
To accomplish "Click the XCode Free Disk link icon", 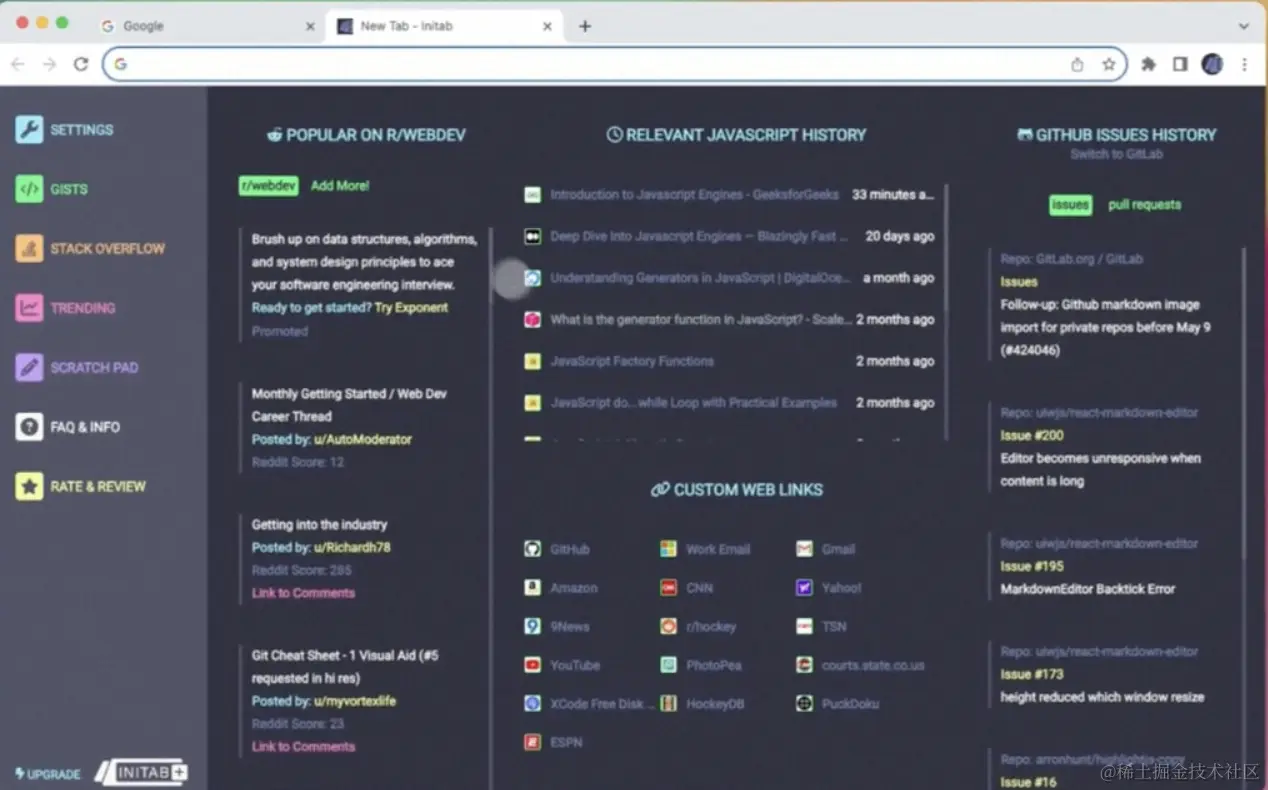I will pos(533,704).
